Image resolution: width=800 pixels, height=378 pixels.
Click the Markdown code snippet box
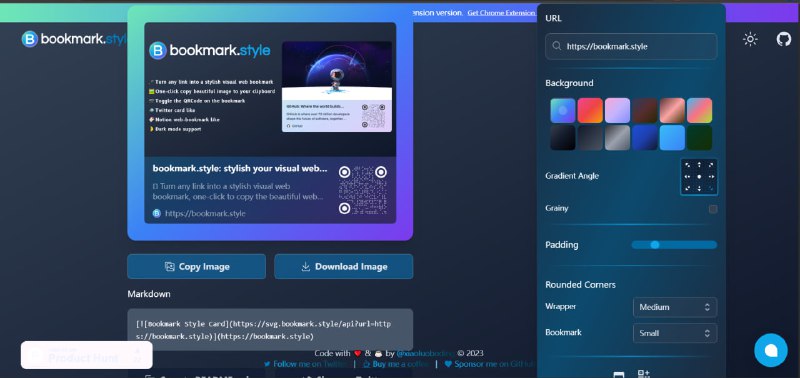(x=270, y=330)
